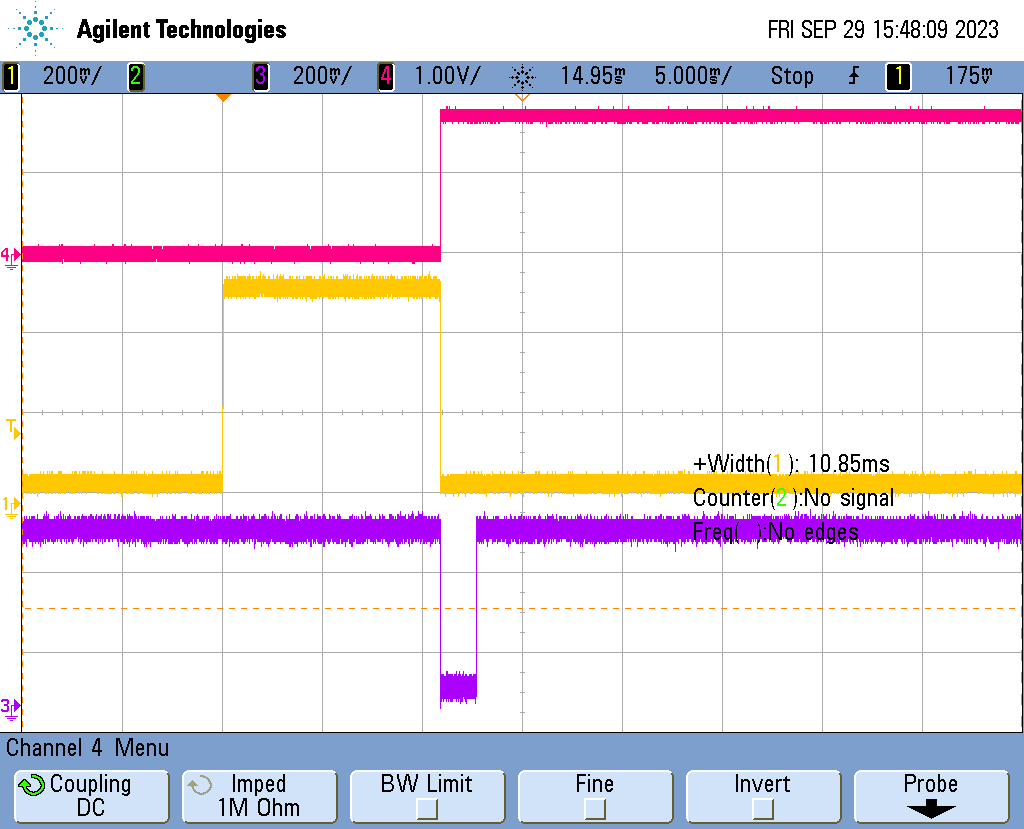1024x829 pixels.
Task: Enable the BW Limit checkbox
Action: (426, 808)
